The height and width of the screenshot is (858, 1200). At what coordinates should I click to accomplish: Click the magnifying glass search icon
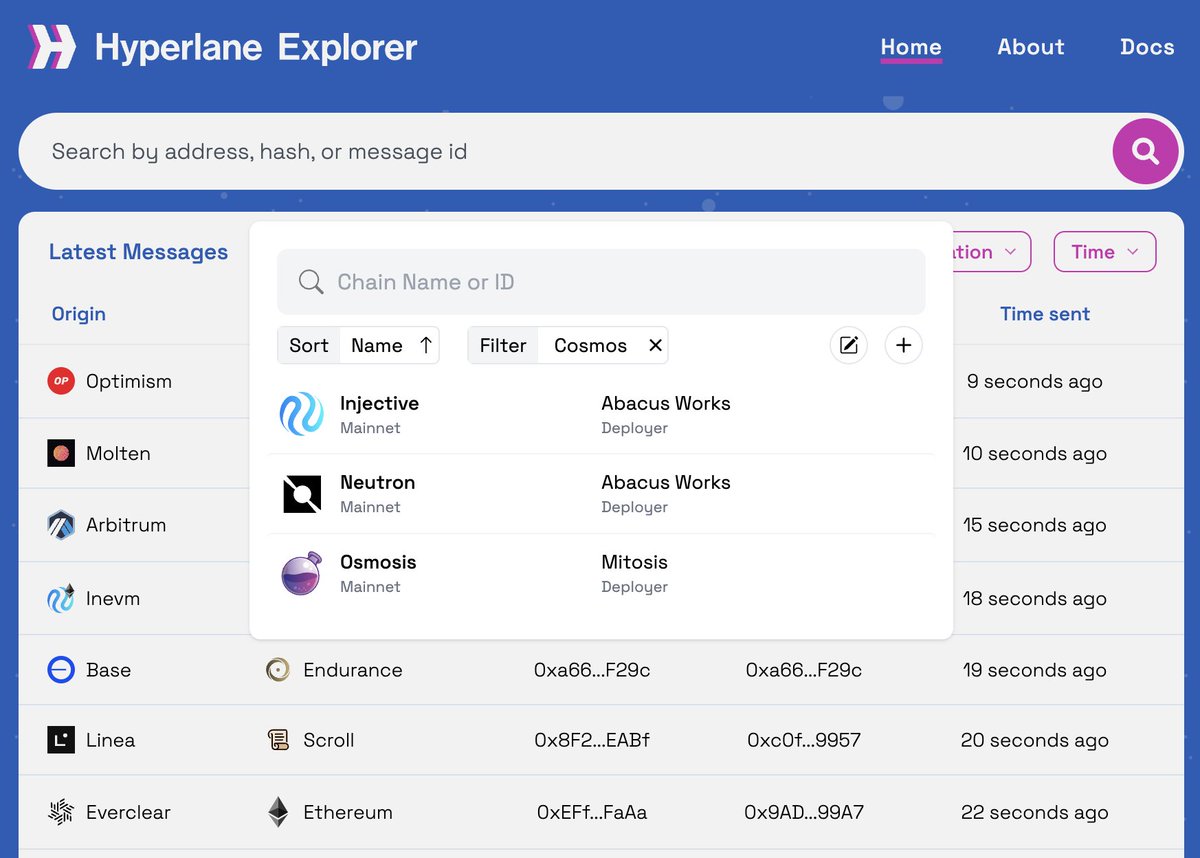point(1146,151)
